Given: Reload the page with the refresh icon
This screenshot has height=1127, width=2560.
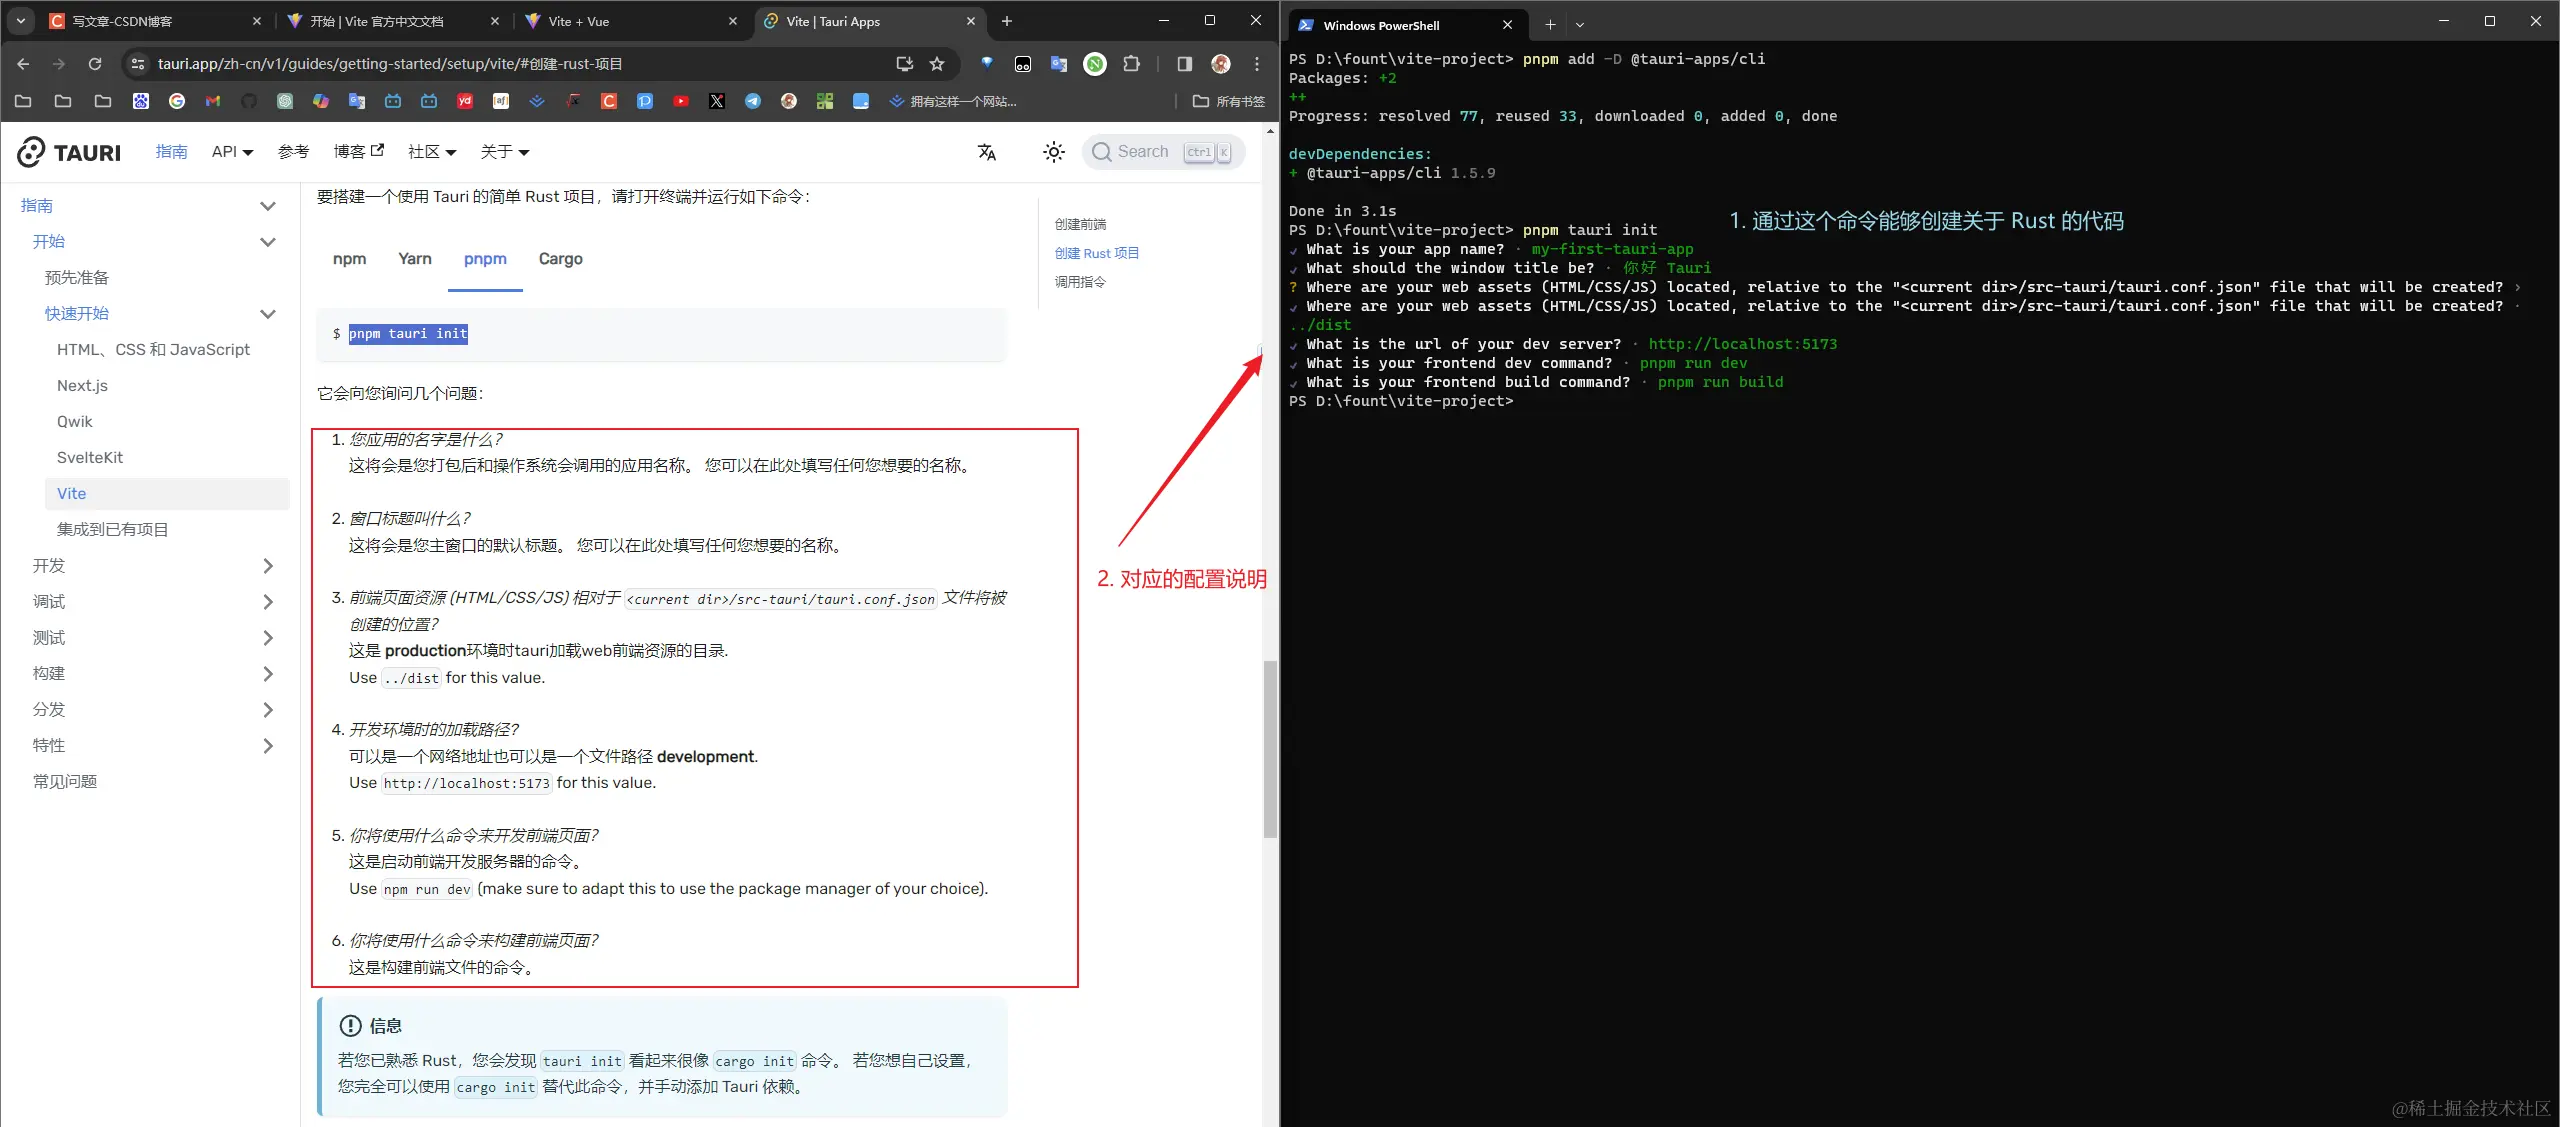Looking at the screenshot, I should coord(95,64).
